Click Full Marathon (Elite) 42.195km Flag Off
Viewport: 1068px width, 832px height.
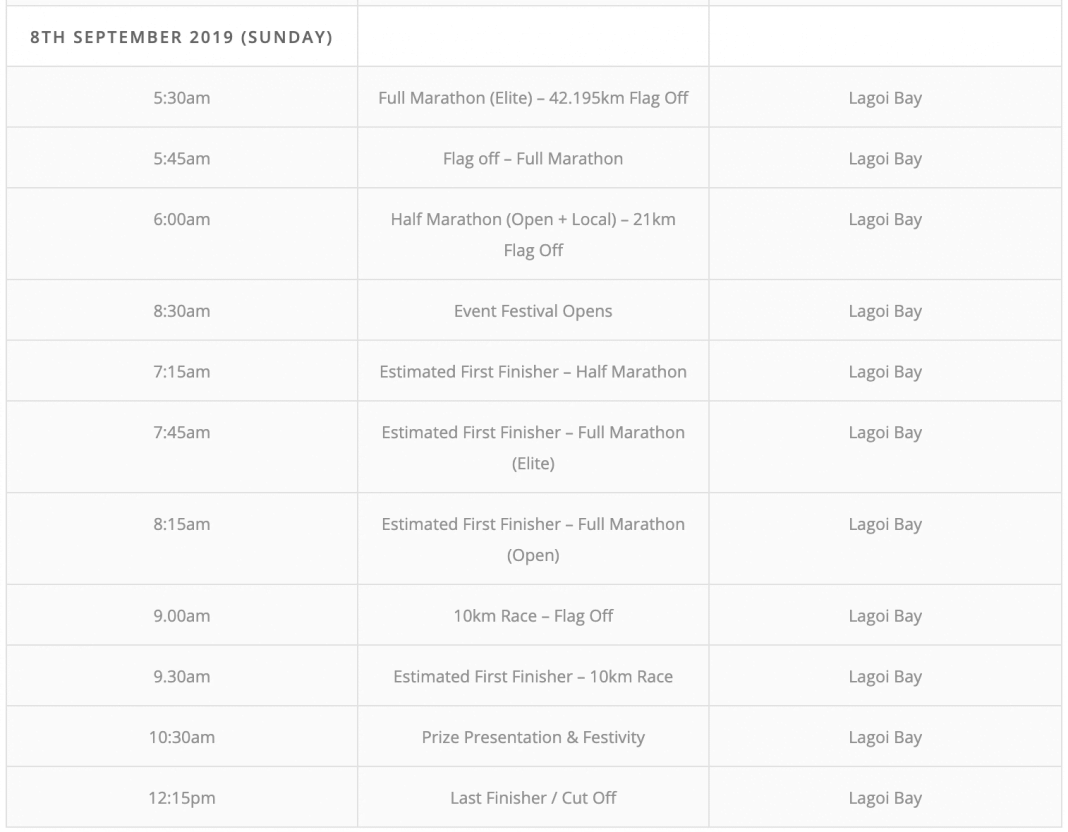pos(533,98)
